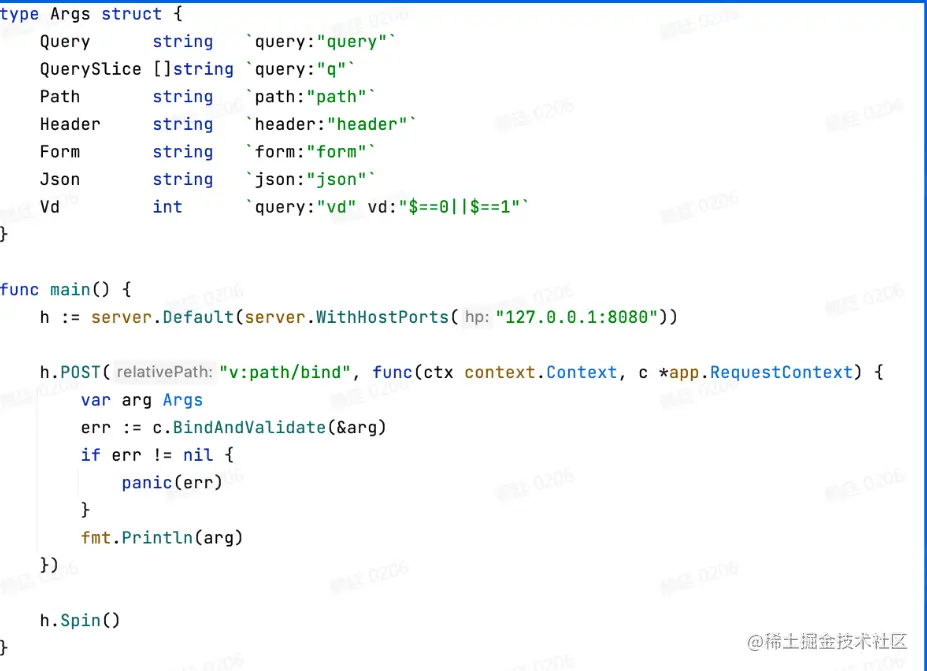Click the relativePath: parameter hint
Image resolution: width=927 pixels, height=671 pixels.
164,372
